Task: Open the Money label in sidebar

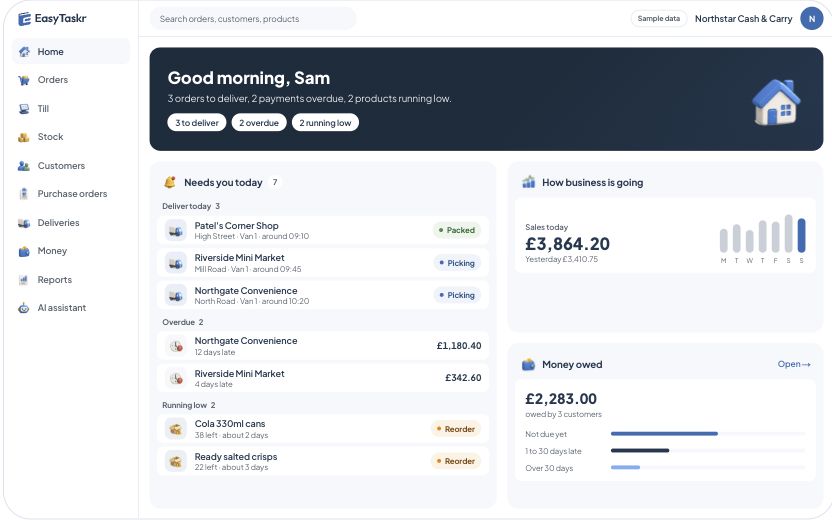Action: point(52,251)
